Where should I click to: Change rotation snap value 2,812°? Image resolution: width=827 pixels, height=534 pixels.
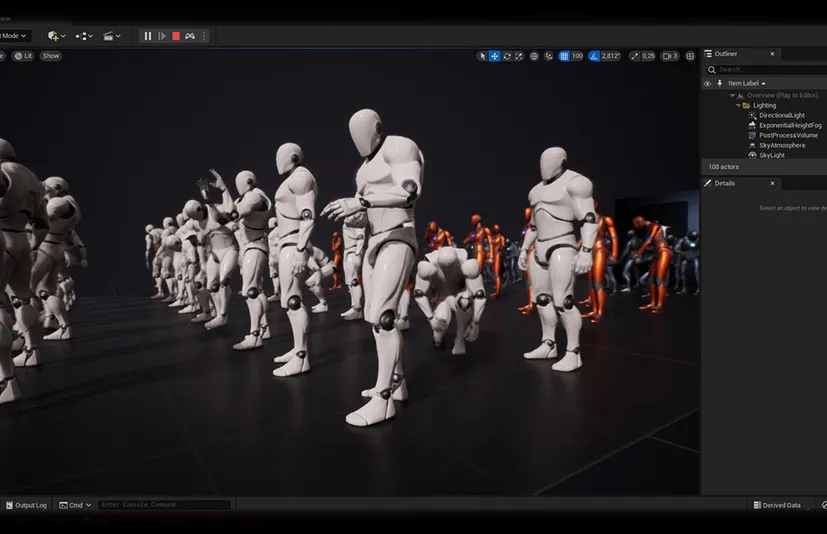pyautogui.click(x=611, y=56)
